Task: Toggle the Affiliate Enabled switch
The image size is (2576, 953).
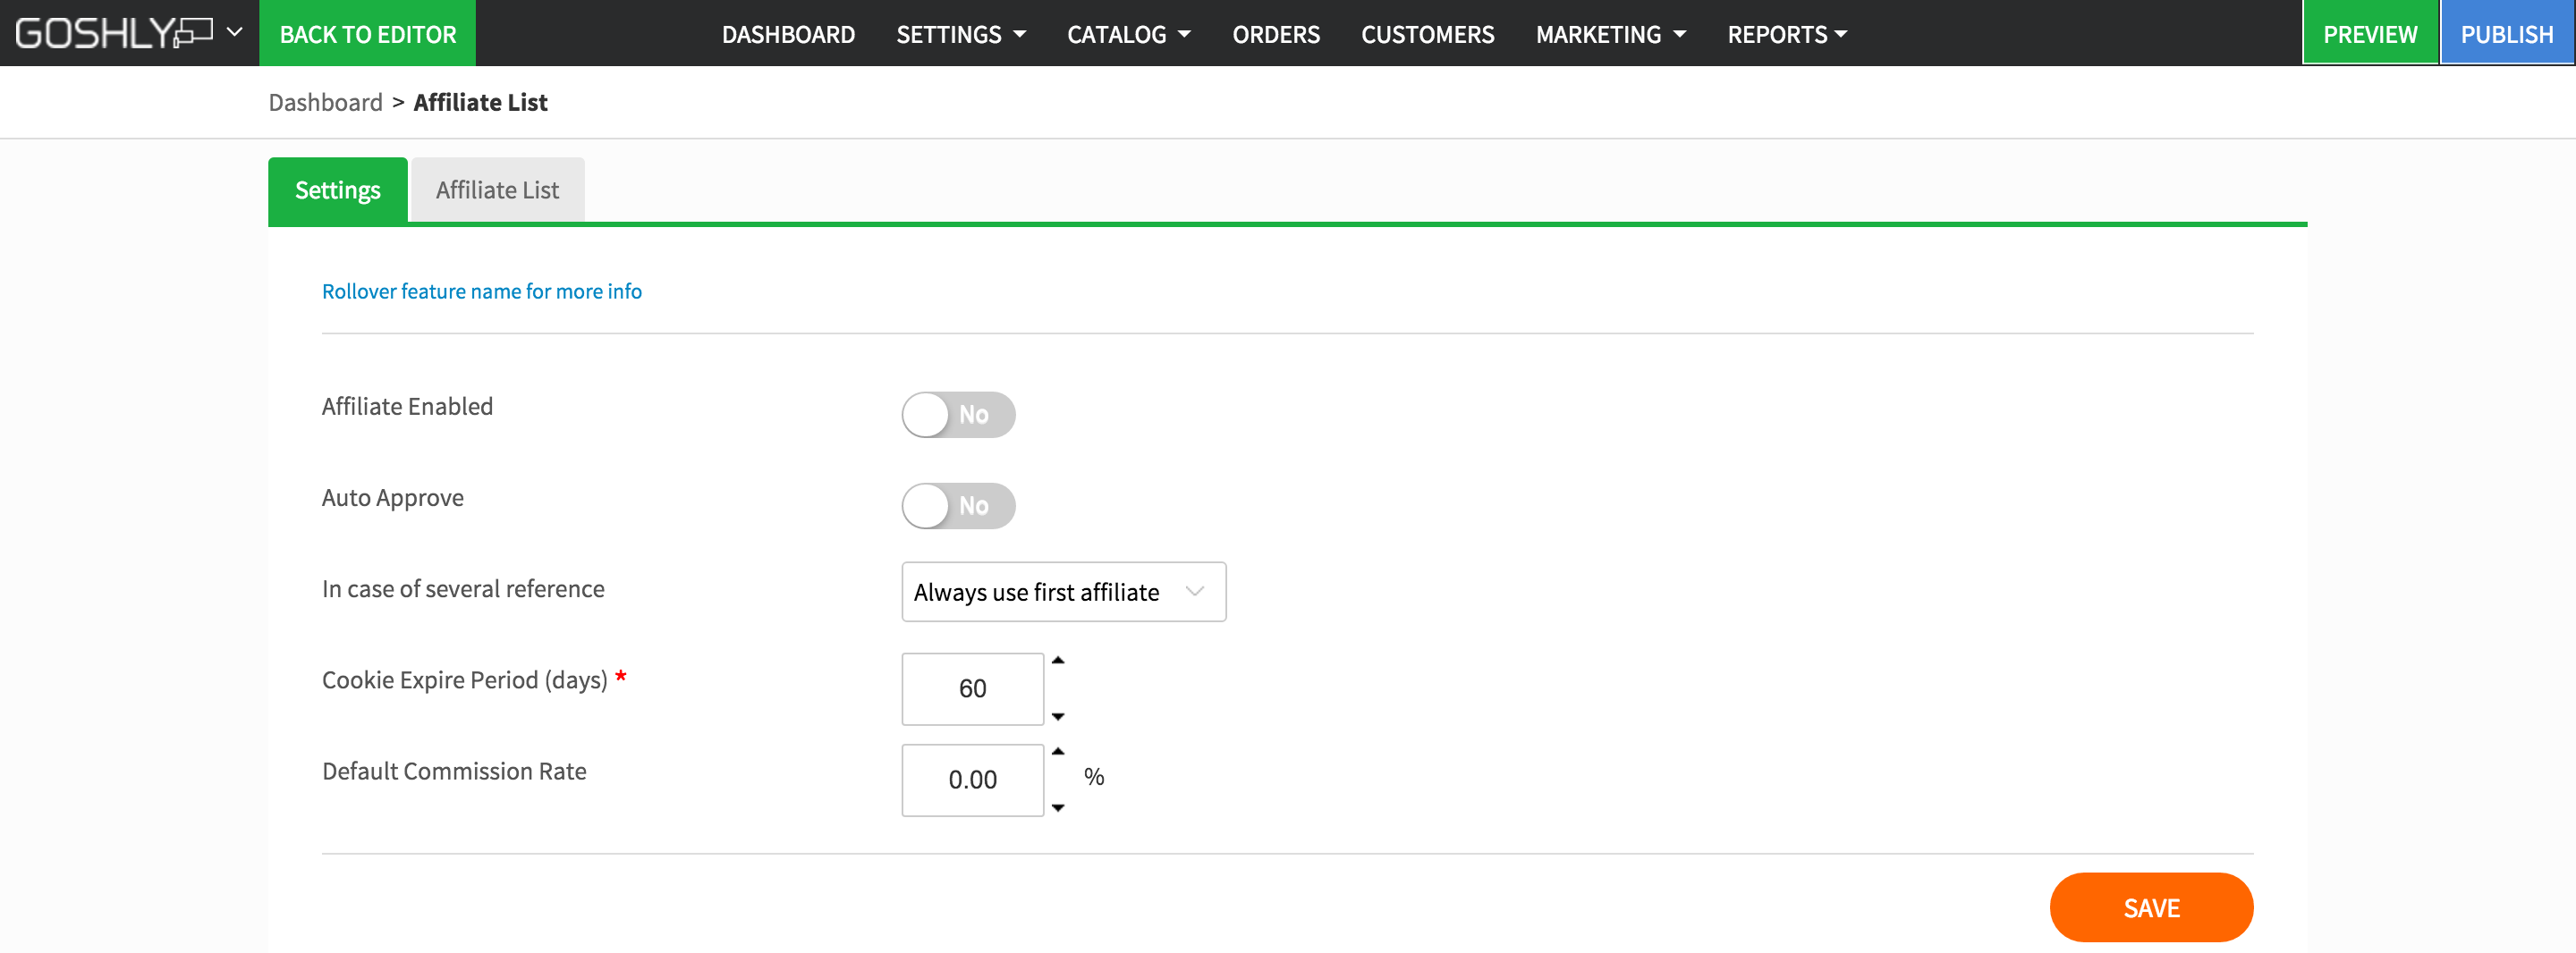Action: click(957, 415)
